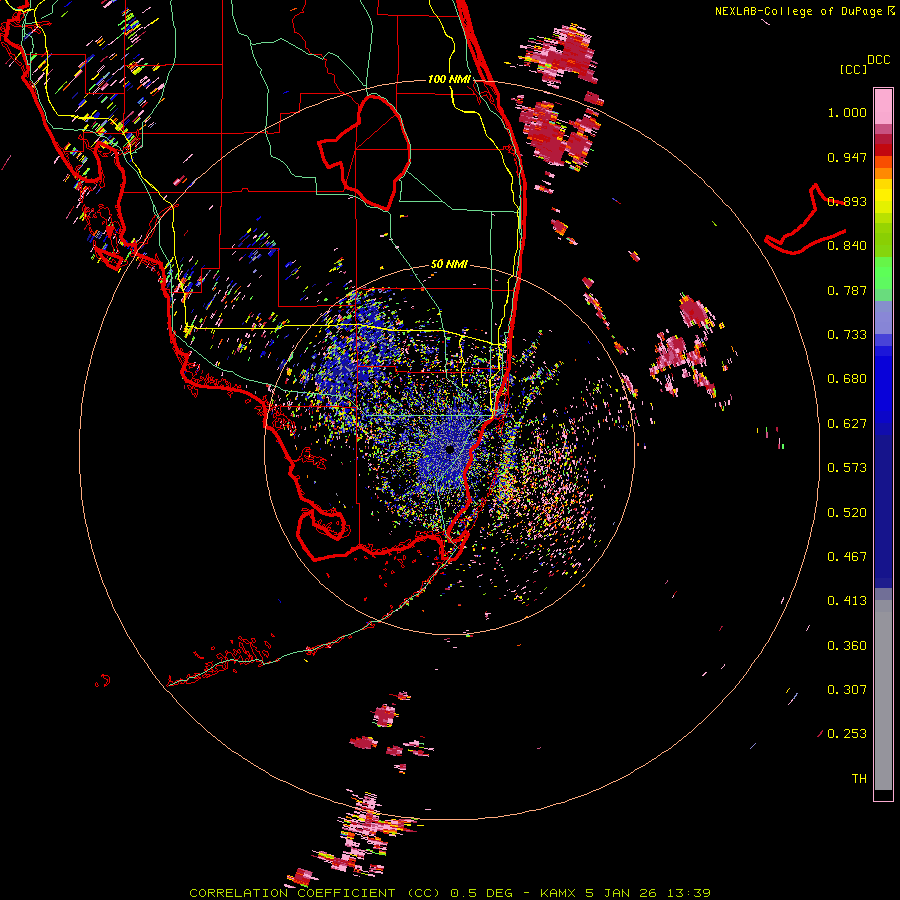This screenshot has width=900, height=900.
Task: Select the 0.947 scale value
Action: (847, 157)
